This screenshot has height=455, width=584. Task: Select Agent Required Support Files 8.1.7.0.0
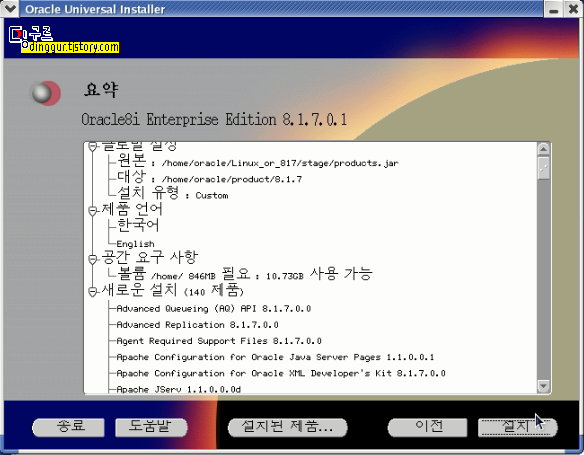pos(219,341)
